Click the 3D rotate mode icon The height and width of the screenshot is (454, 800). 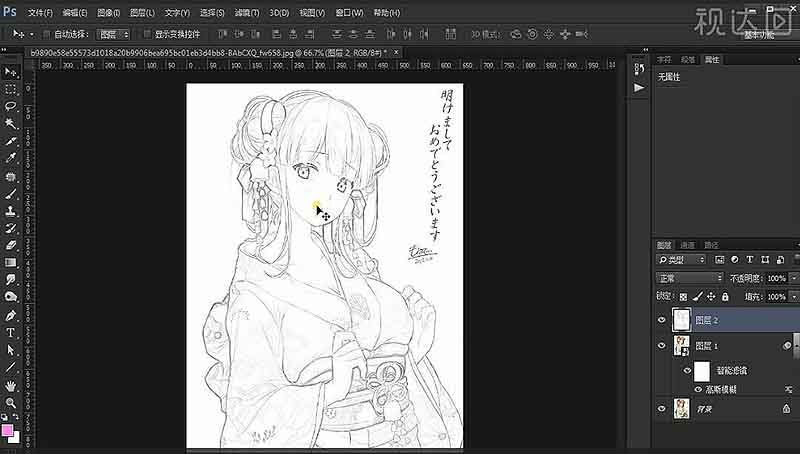(x=516, y=34)
